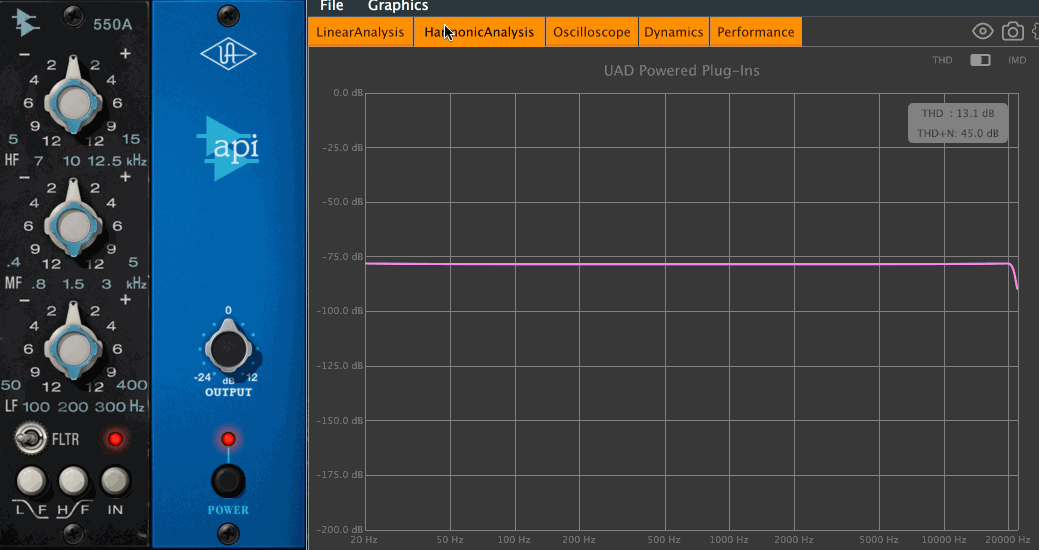Select the 200 Hz LF frequency label

[x=72, y=406]
